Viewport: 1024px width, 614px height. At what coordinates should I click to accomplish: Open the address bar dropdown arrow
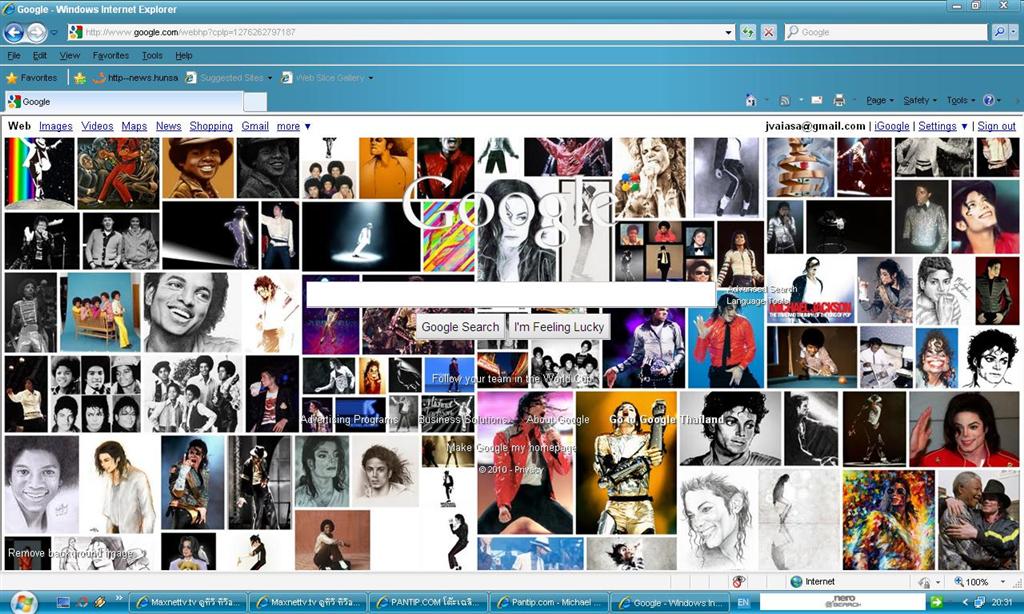pyautogui.click(x=728, y=32)
